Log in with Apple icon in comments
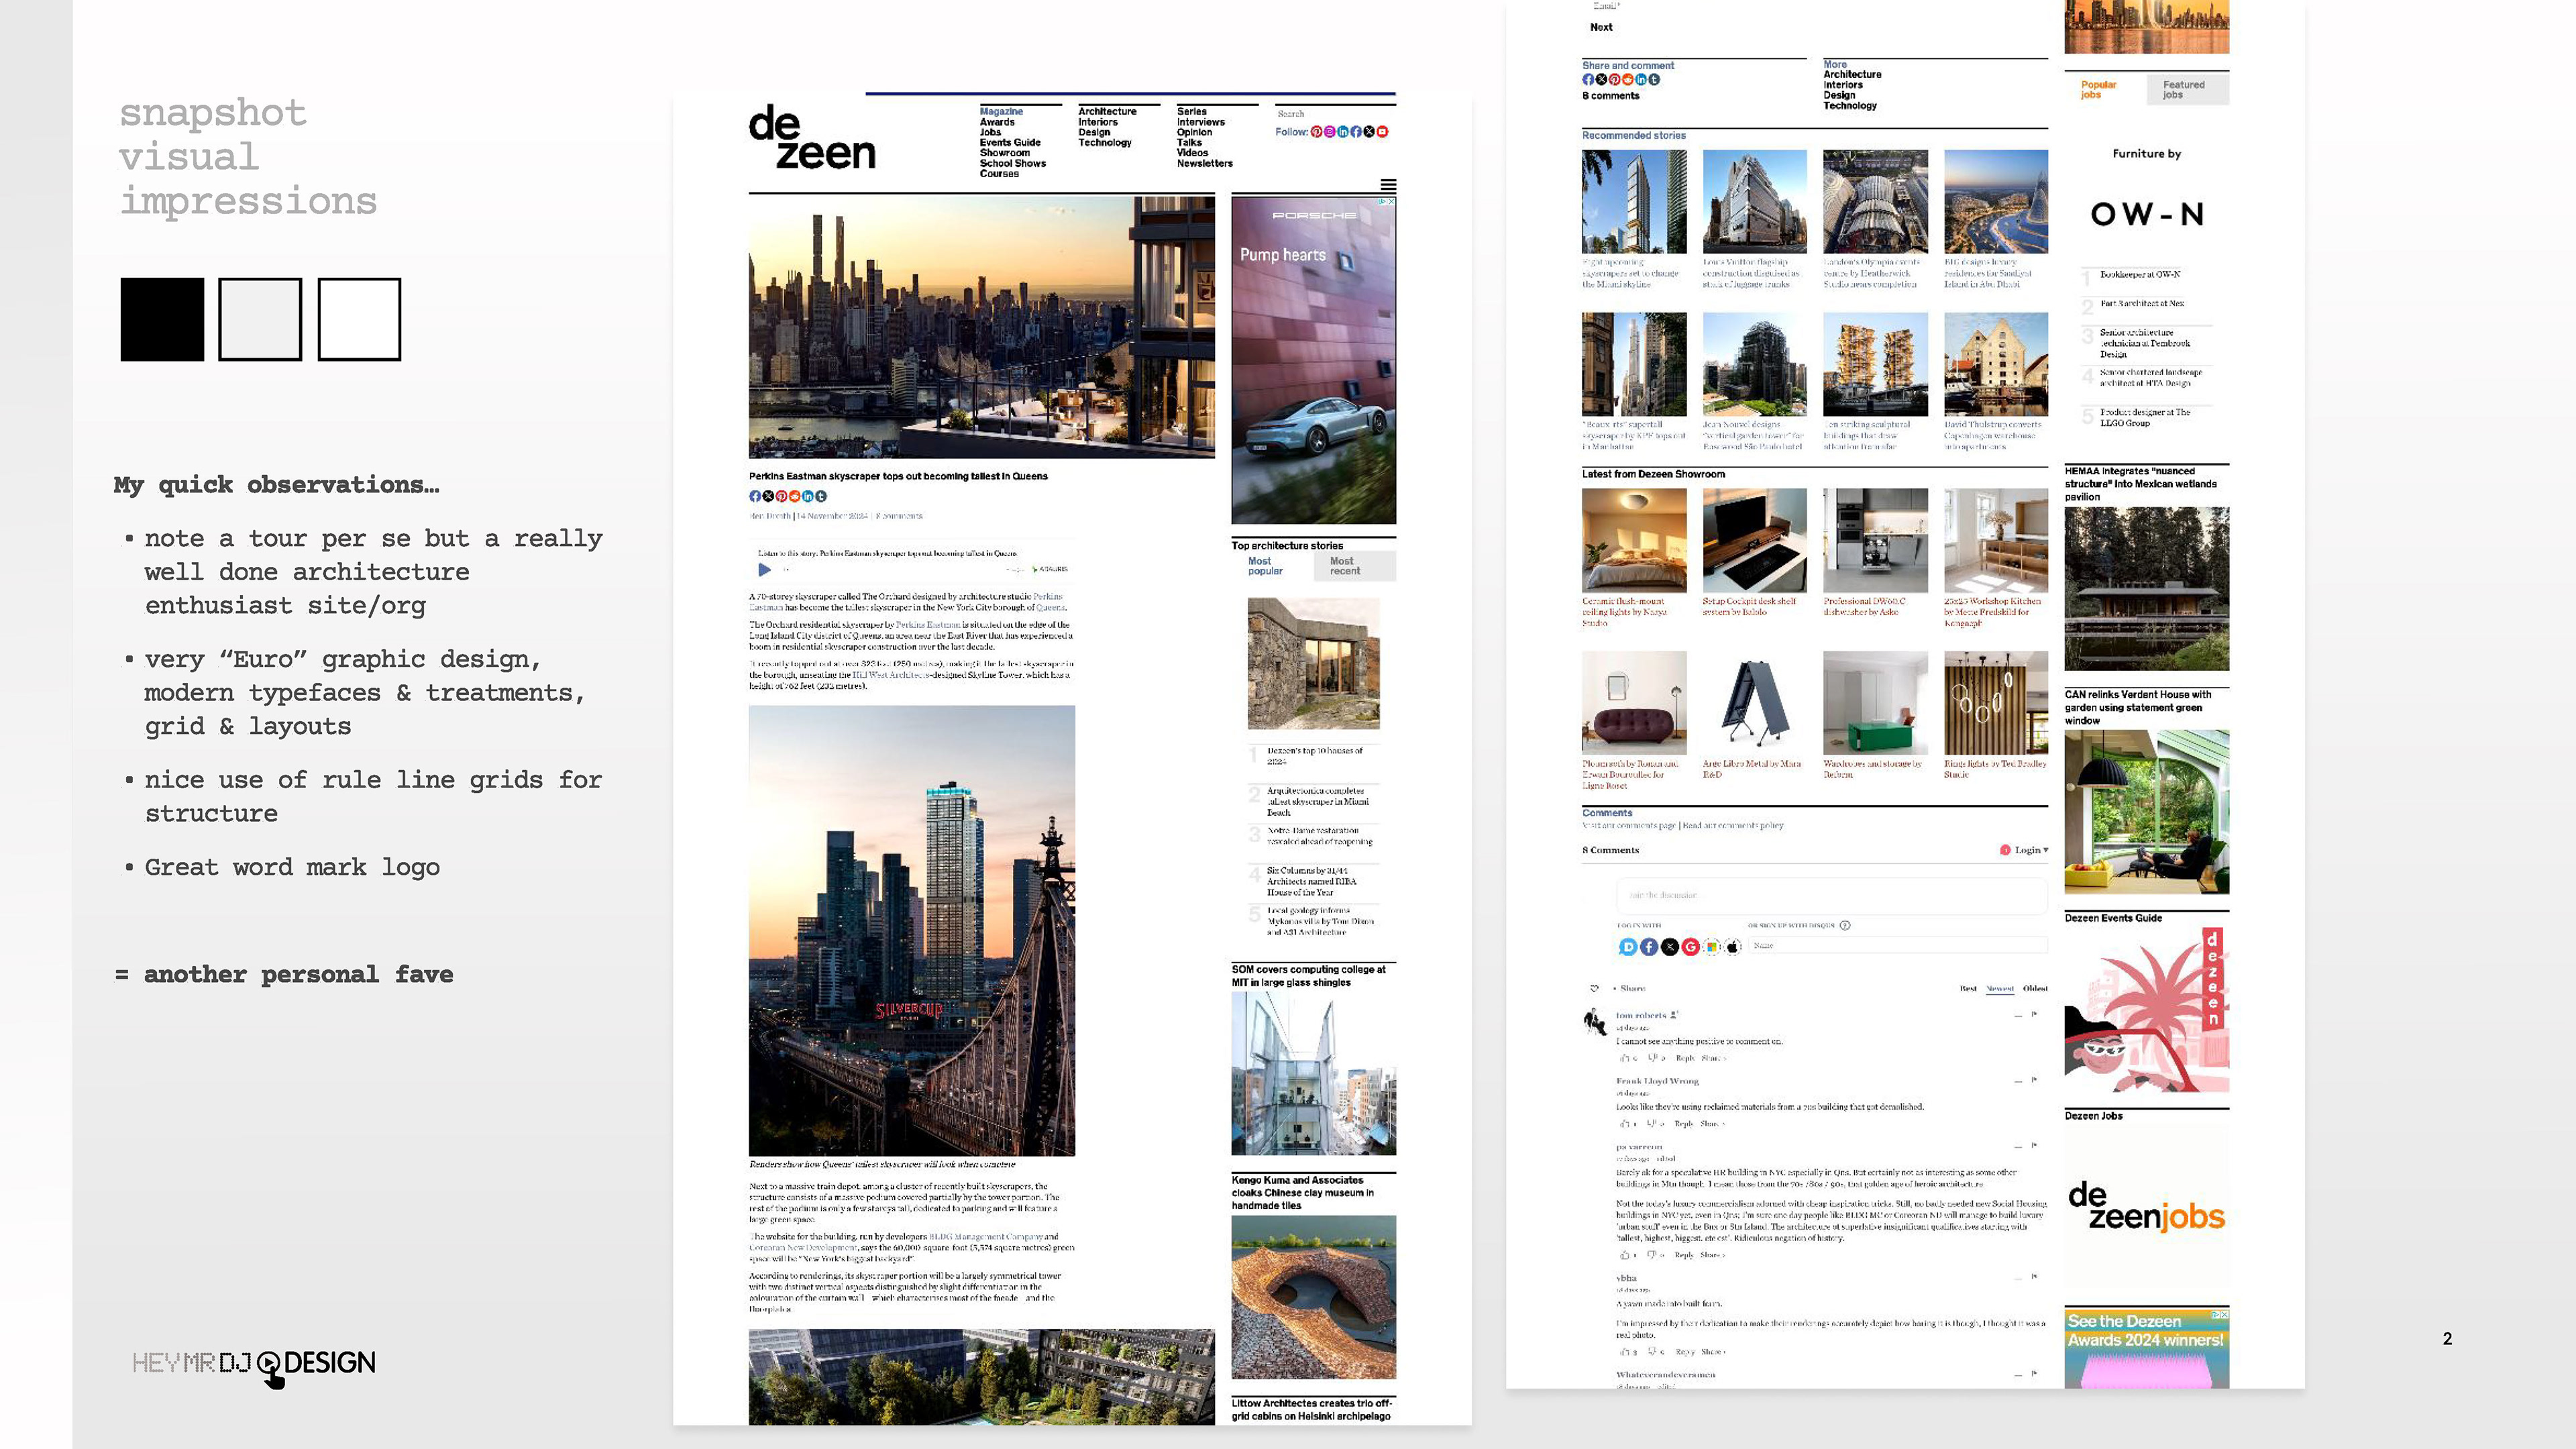This screenshot has width=2576, height=1449. pos(1733,947)
